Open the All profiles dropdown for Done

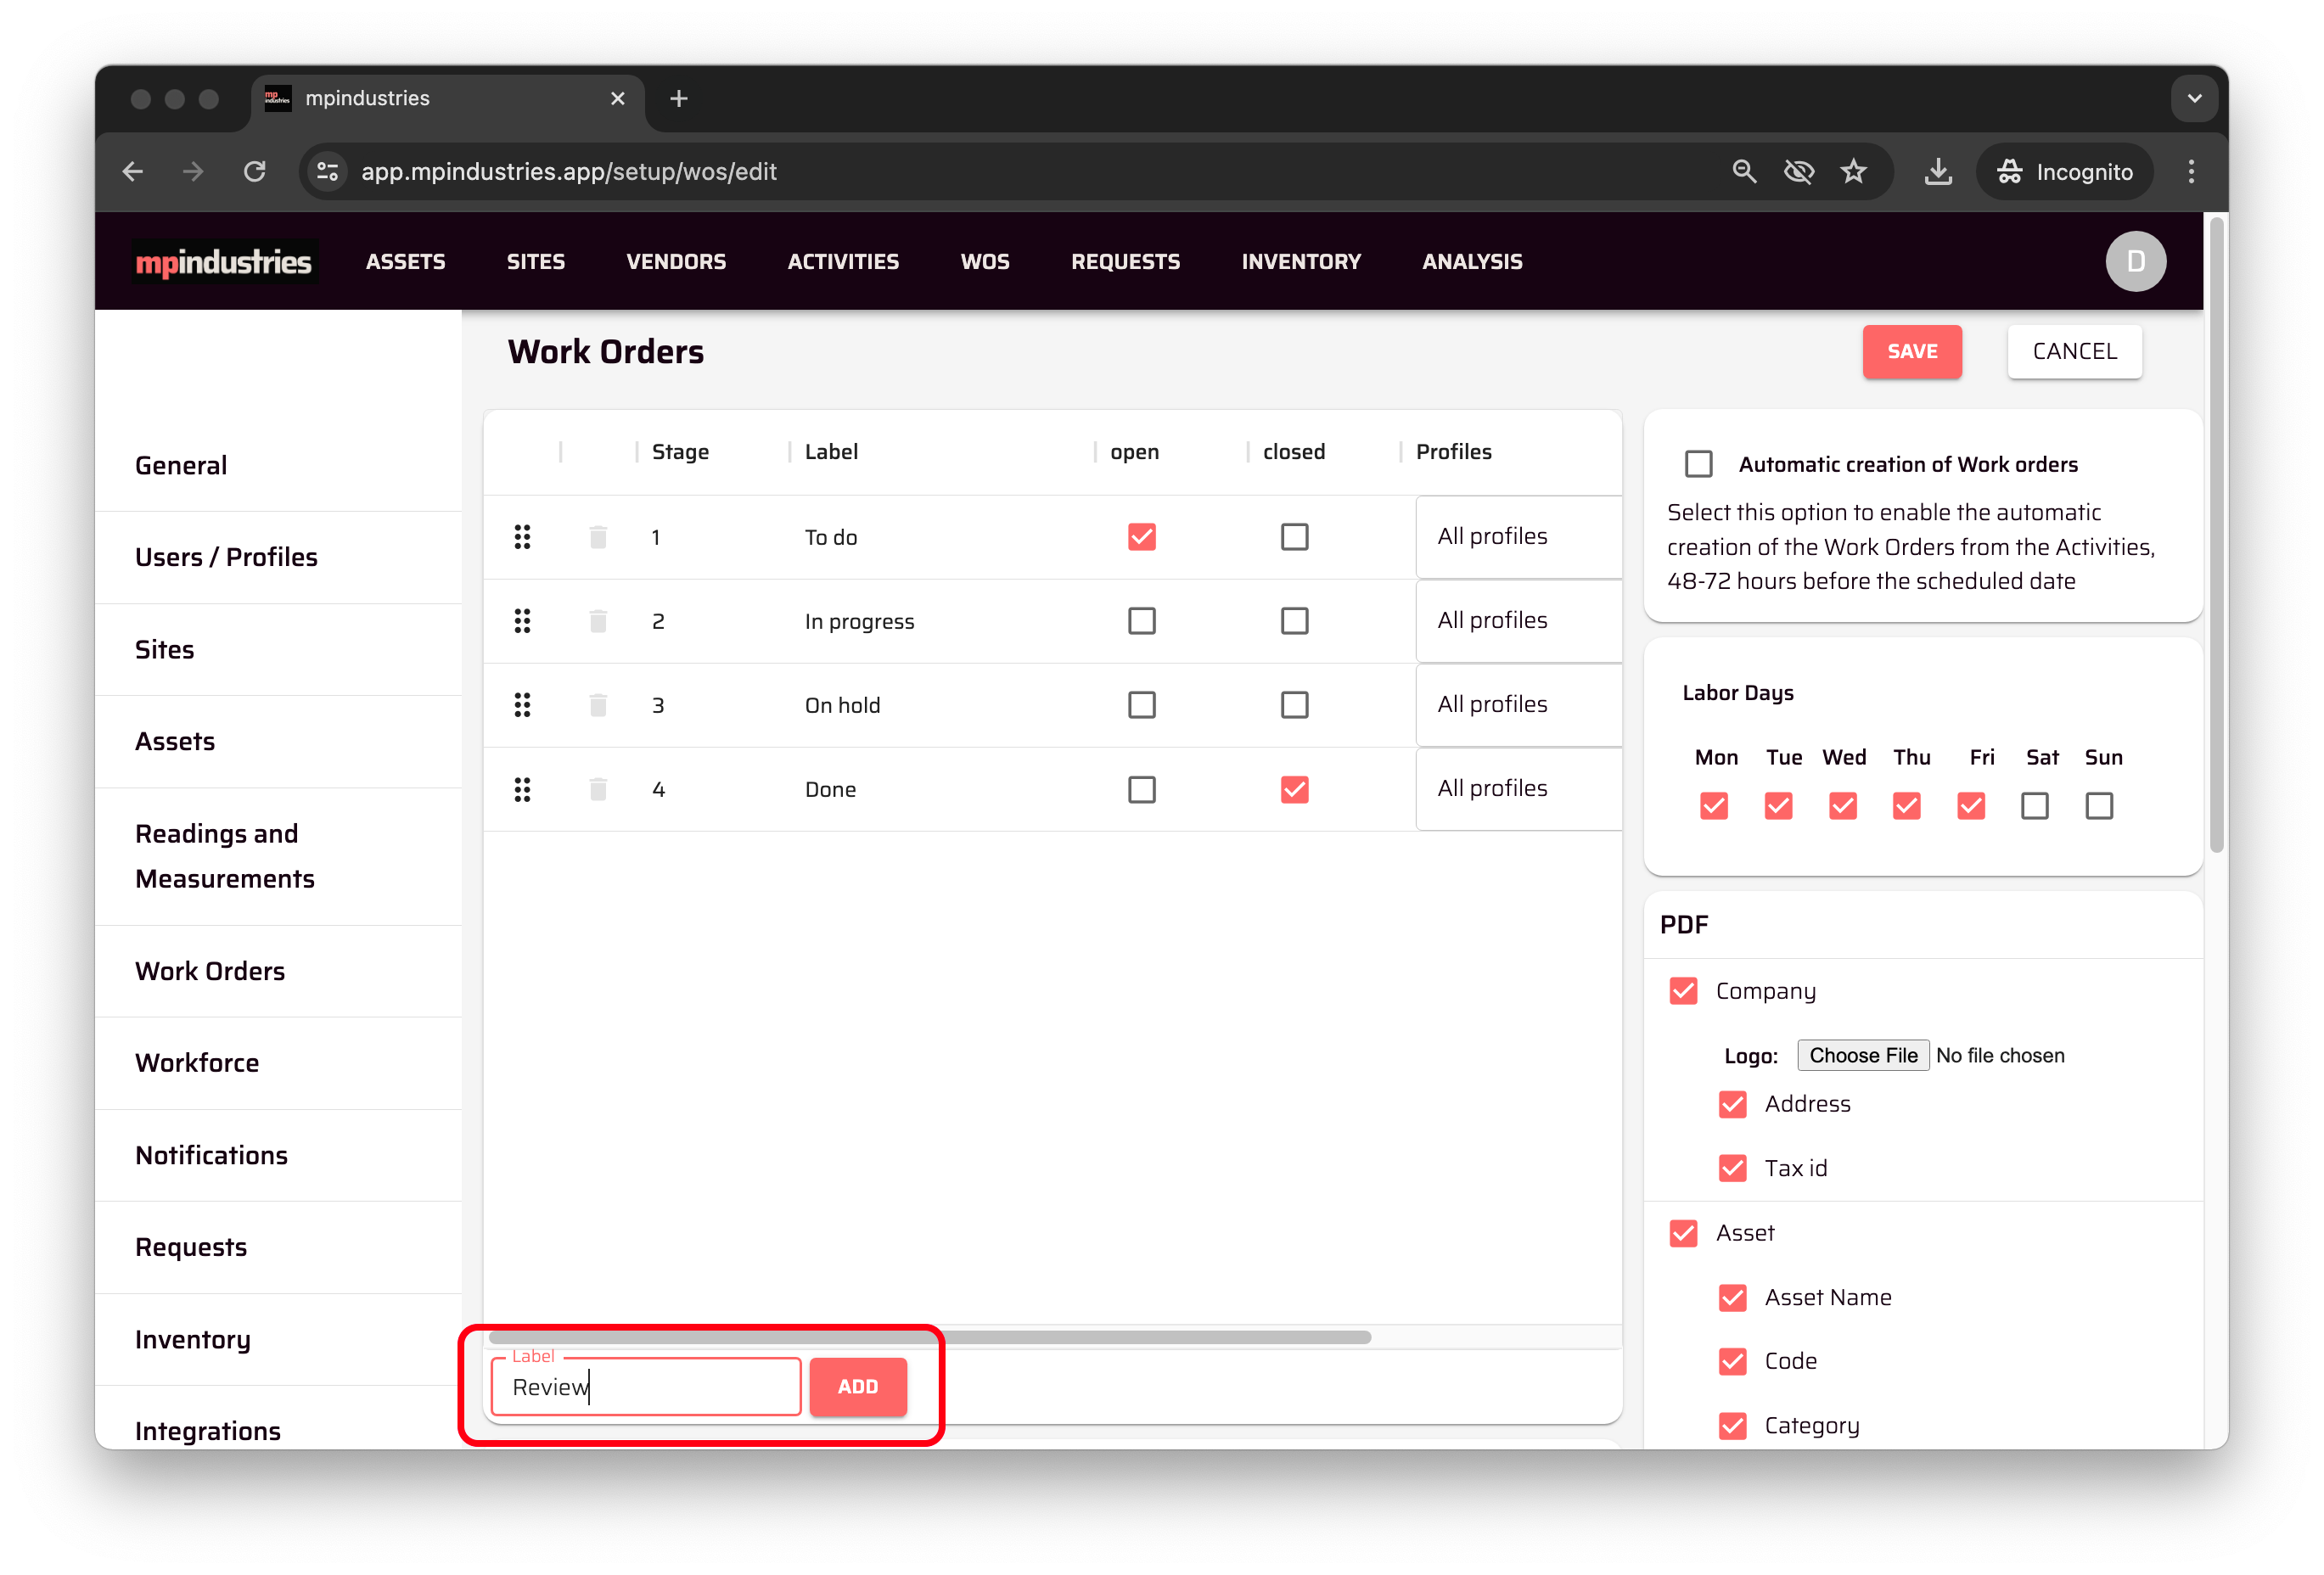pos(1517,789)
